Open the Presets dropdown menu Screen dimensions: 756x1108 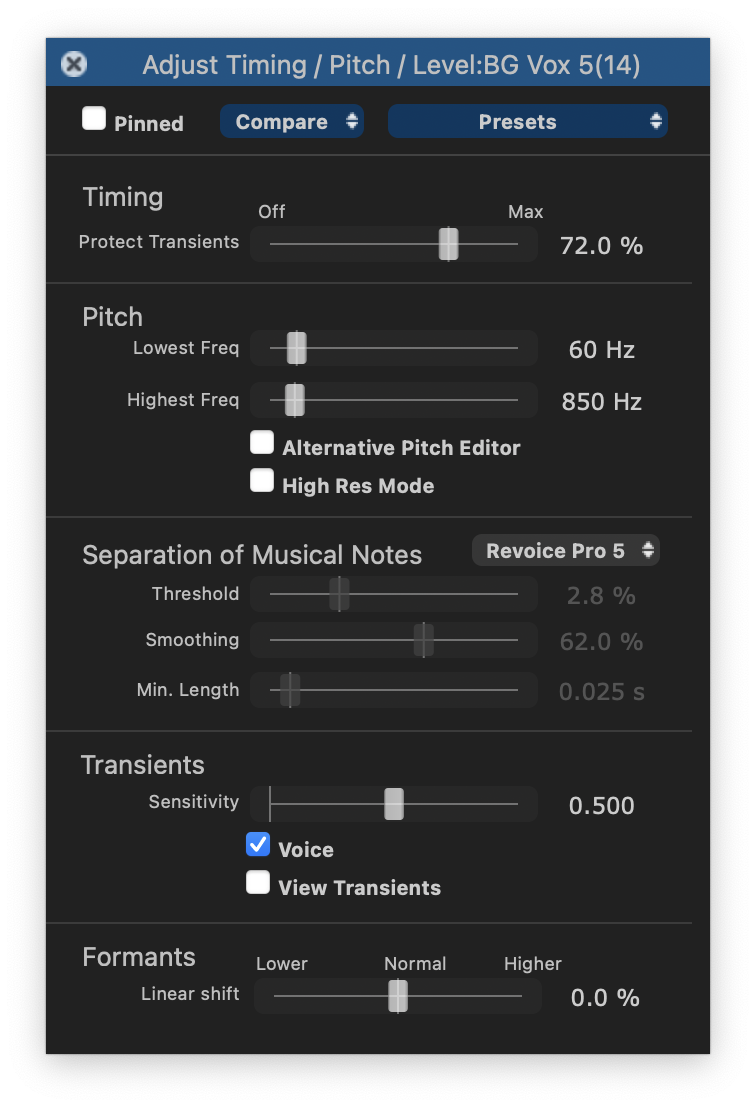[527, 122]
